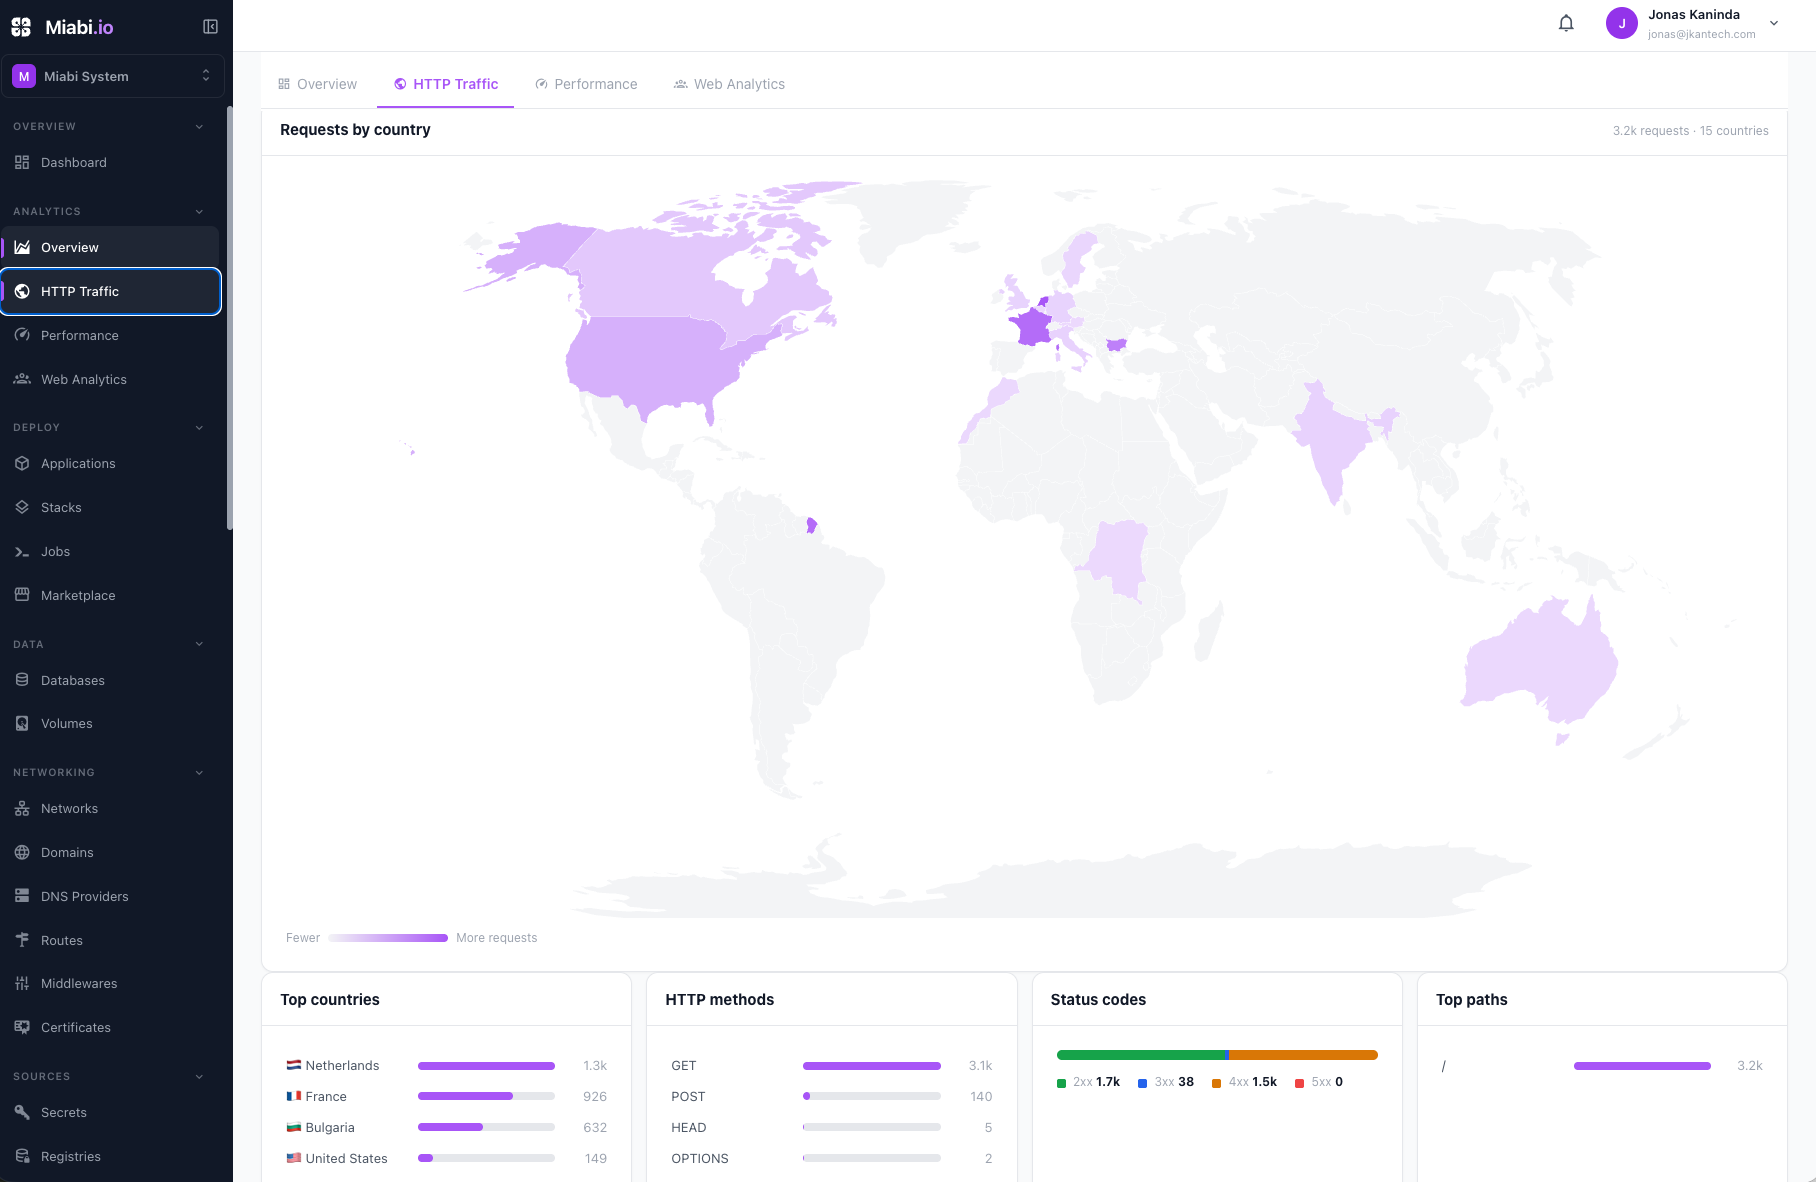Click the green 2xx status bar segment
This screenshot has height=1182, width=1816.
click(1141, 1055)
